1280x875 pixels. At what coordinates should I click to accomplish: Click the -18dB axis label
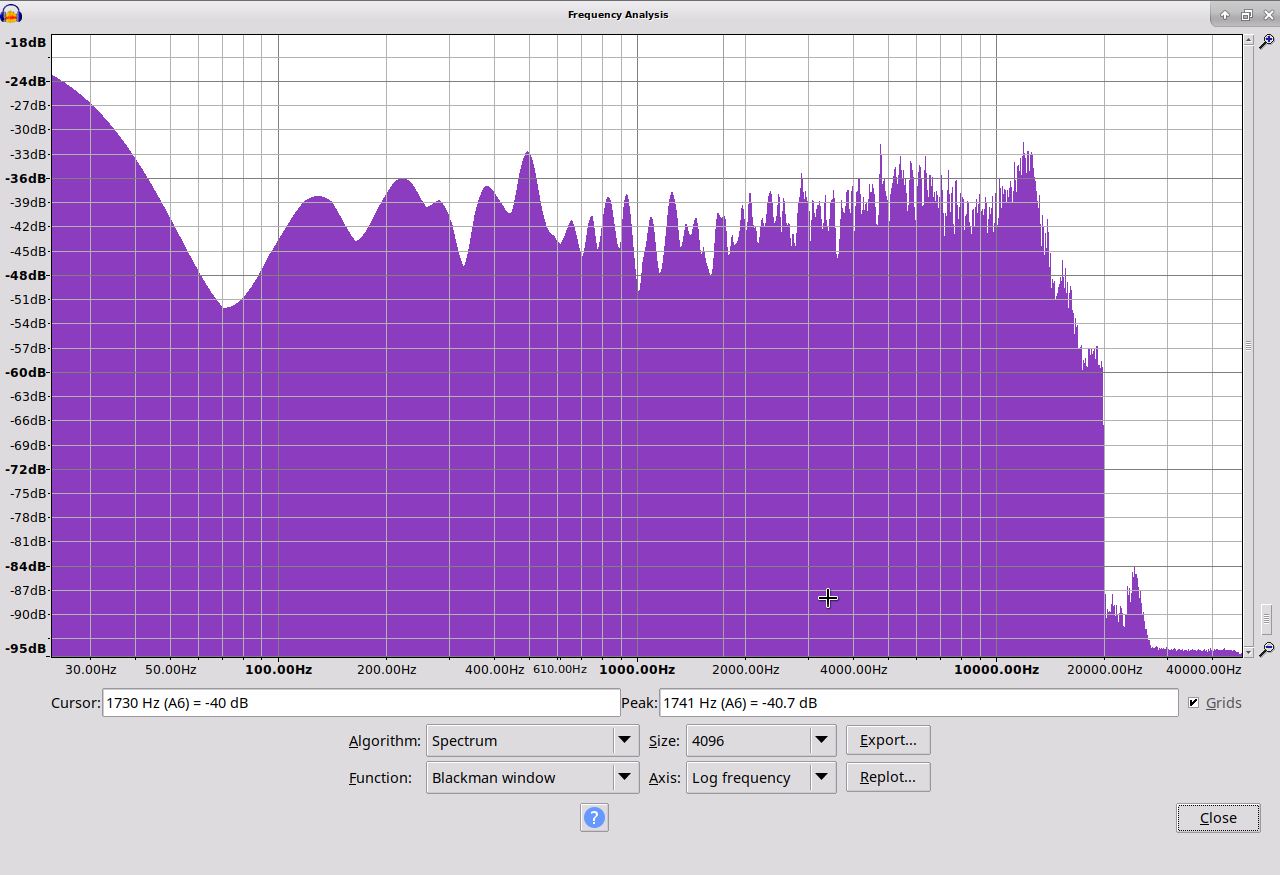tap(27, 43)
